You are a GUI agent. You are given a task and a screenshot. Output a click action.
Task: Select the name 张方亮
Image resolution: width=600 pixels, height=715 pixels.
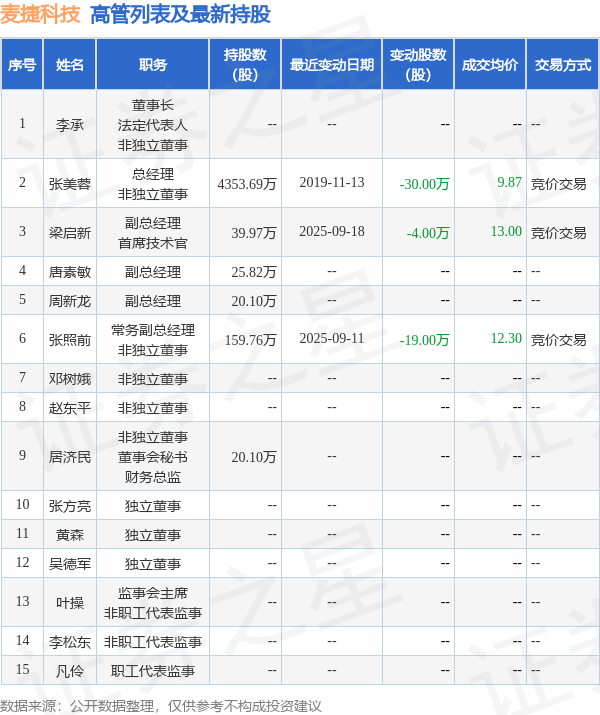[70, 506]
